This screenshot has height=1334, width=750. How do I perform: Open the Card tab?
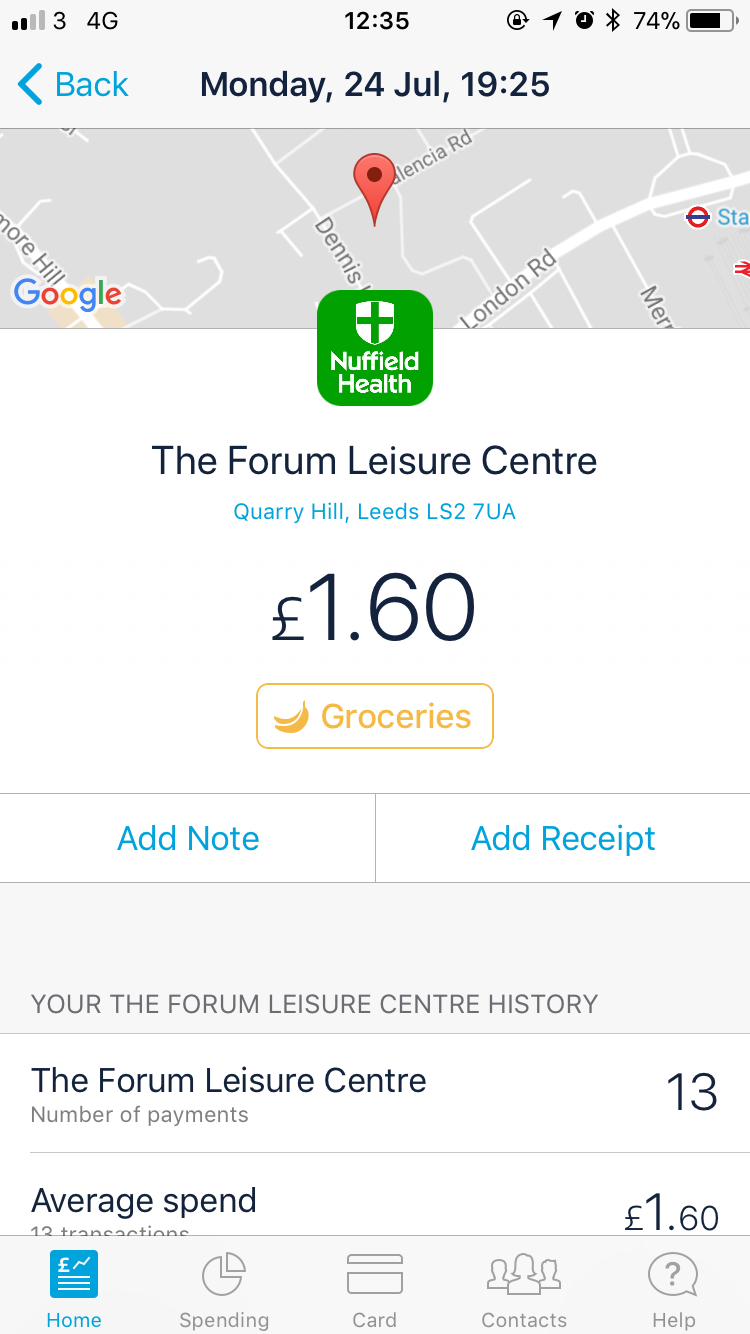[x=375, y=1290]
